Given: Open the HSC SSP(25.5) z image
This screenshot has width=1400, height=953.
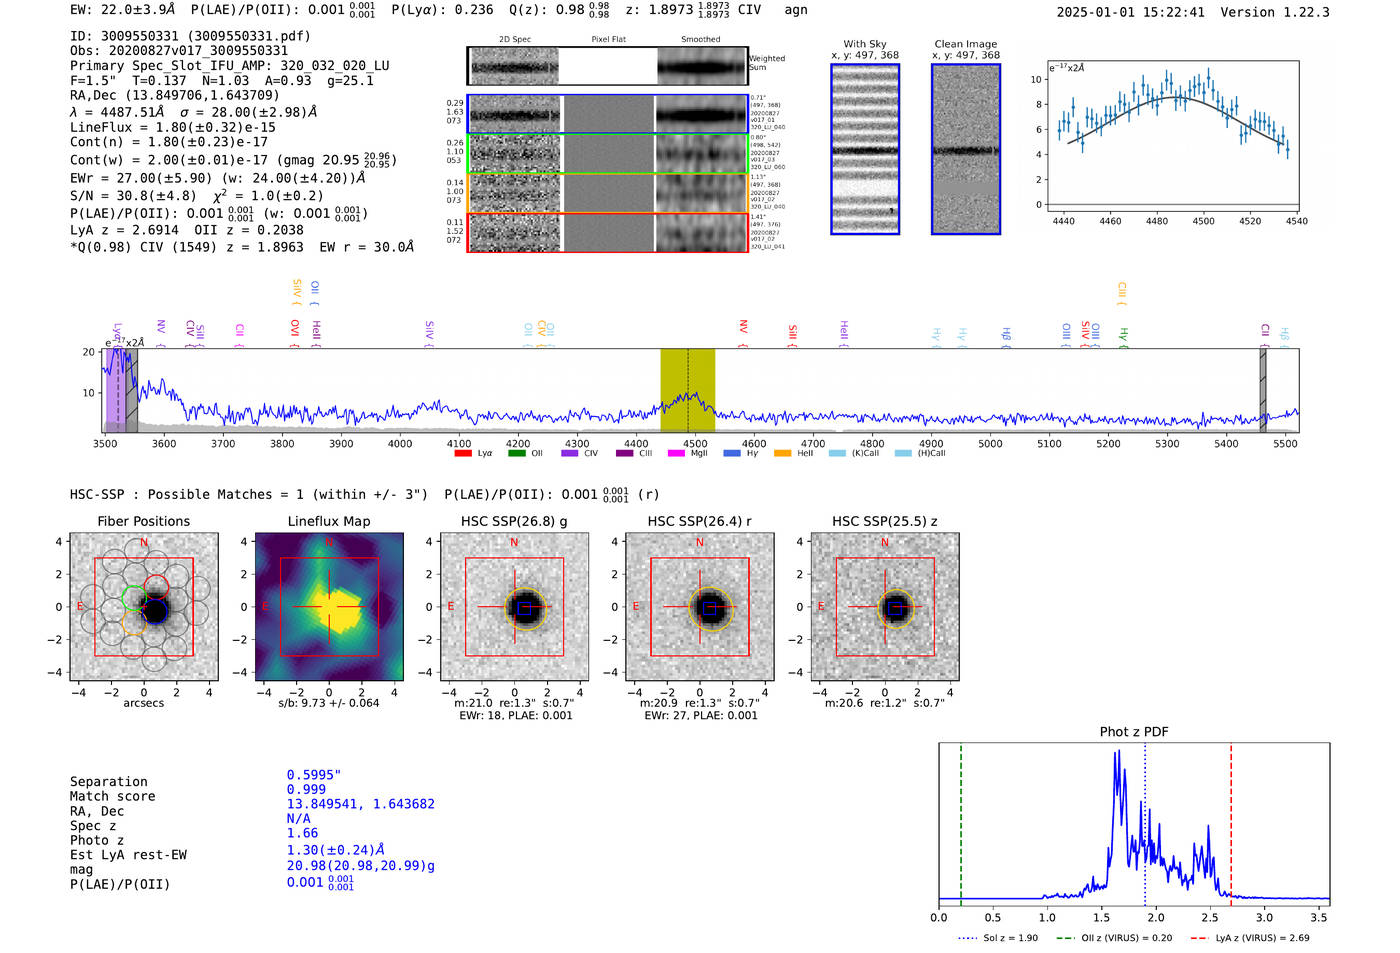Looking at the screenshot, I should pyautogui.click(x=885, y=607).
